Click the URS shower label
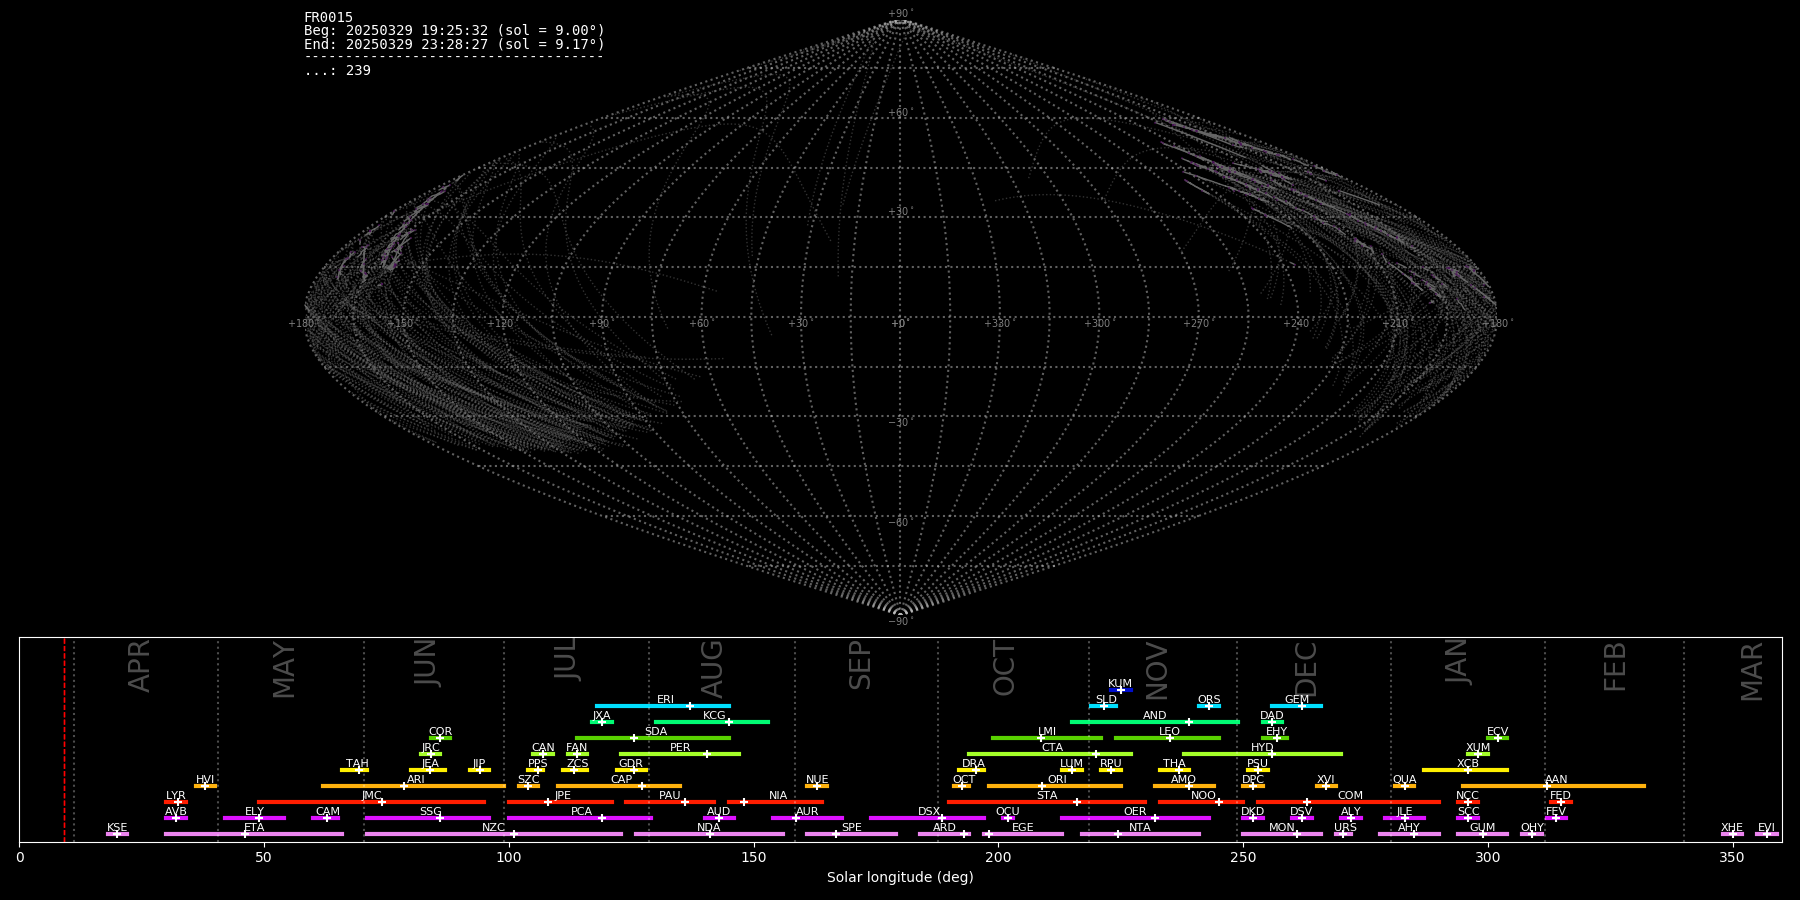Image resolution: width=1800 pixels, height=900 pixels. (x=1345, y=827)
